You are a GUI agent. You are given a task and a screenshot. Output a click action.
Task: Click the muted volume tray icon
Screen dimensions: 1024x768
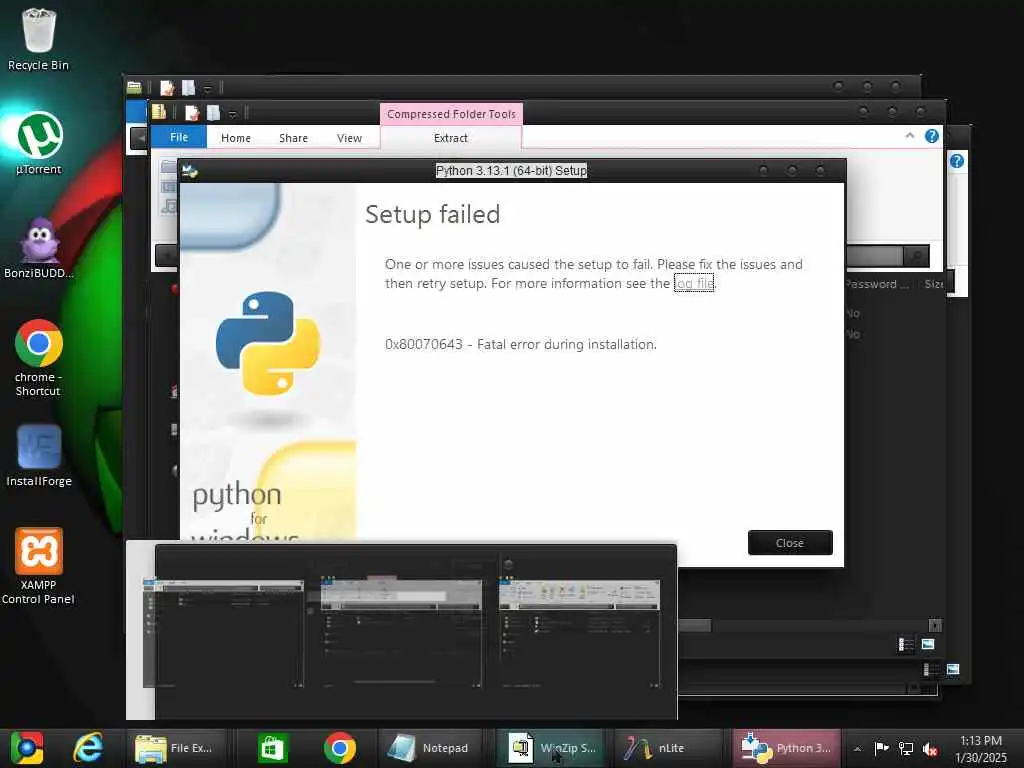point(930,748)
